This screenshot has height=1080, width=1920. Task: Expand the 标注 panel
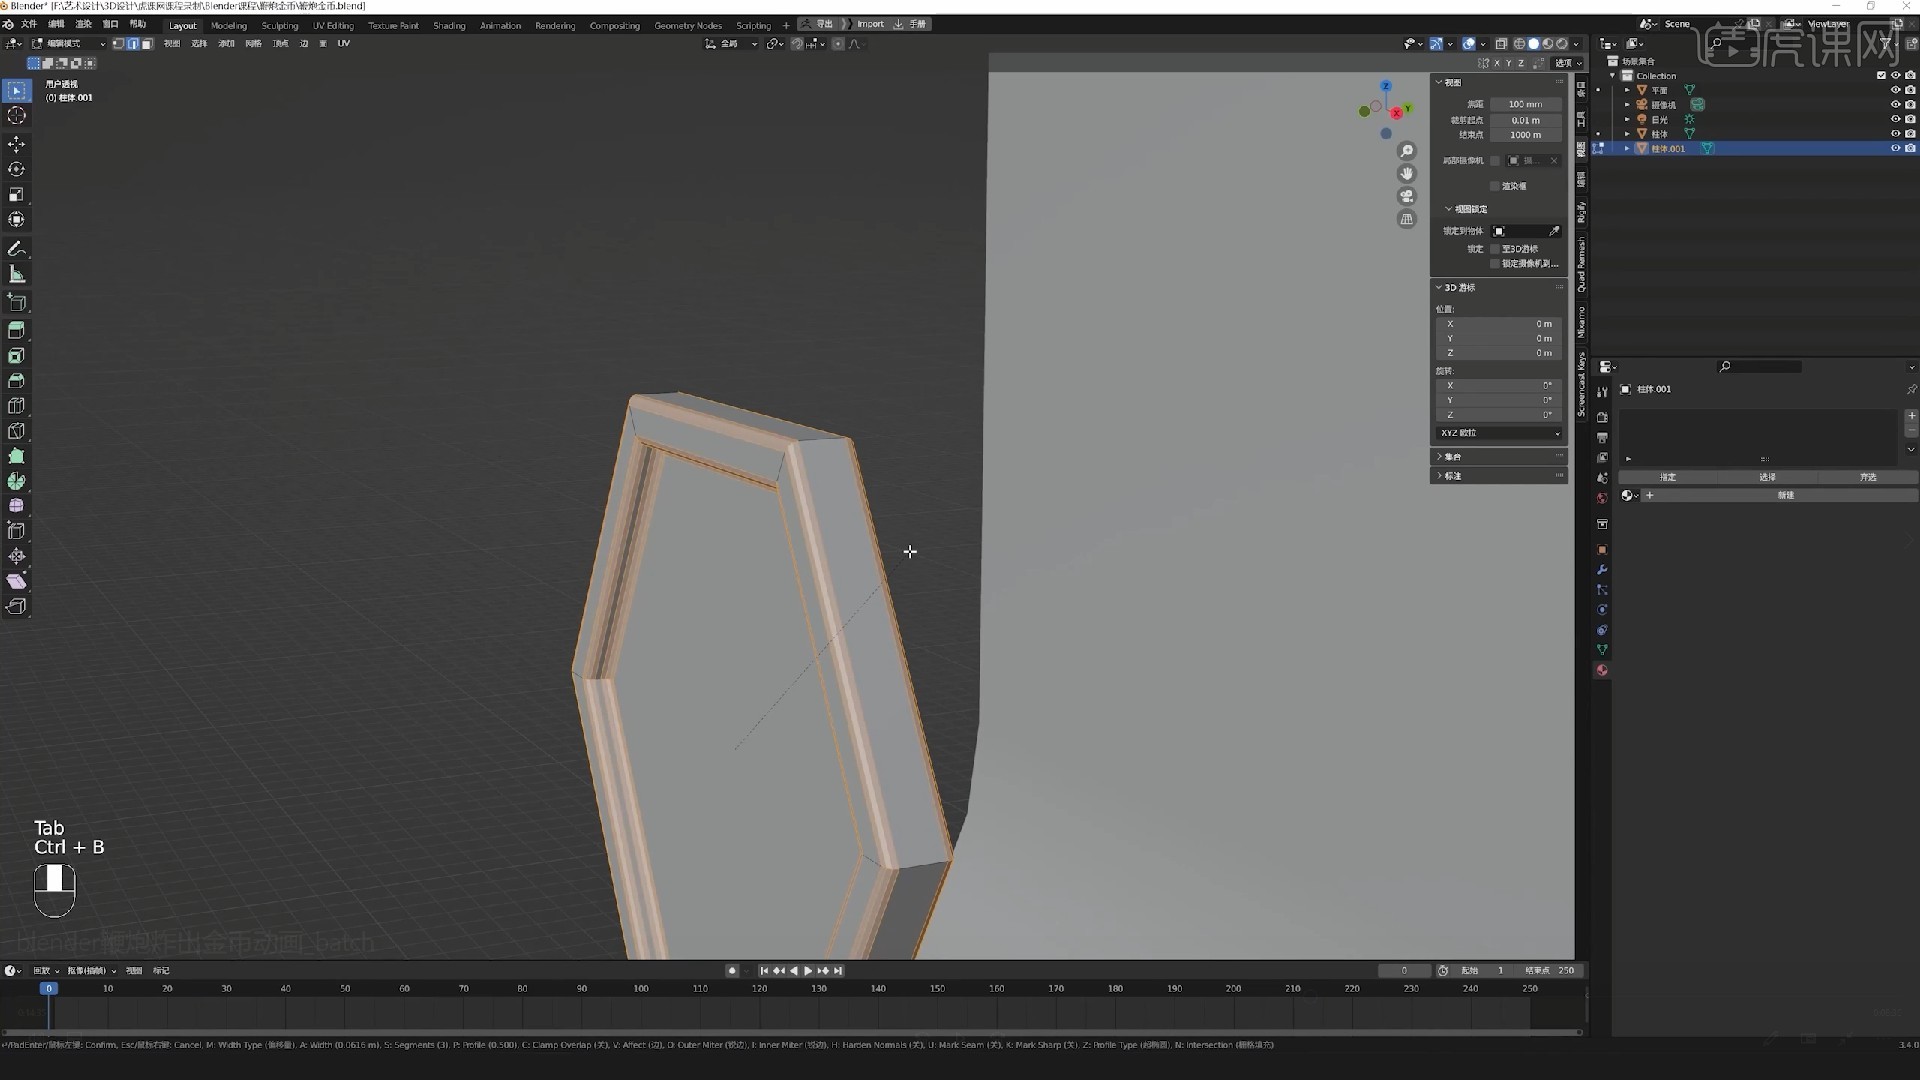(x=1499, y=476)
